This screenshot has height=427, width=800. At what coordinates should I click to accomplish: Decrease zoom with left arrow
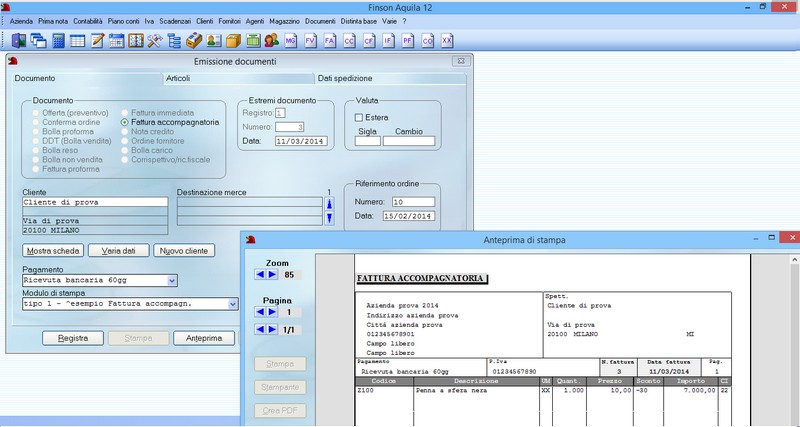[x=260, y=274]
